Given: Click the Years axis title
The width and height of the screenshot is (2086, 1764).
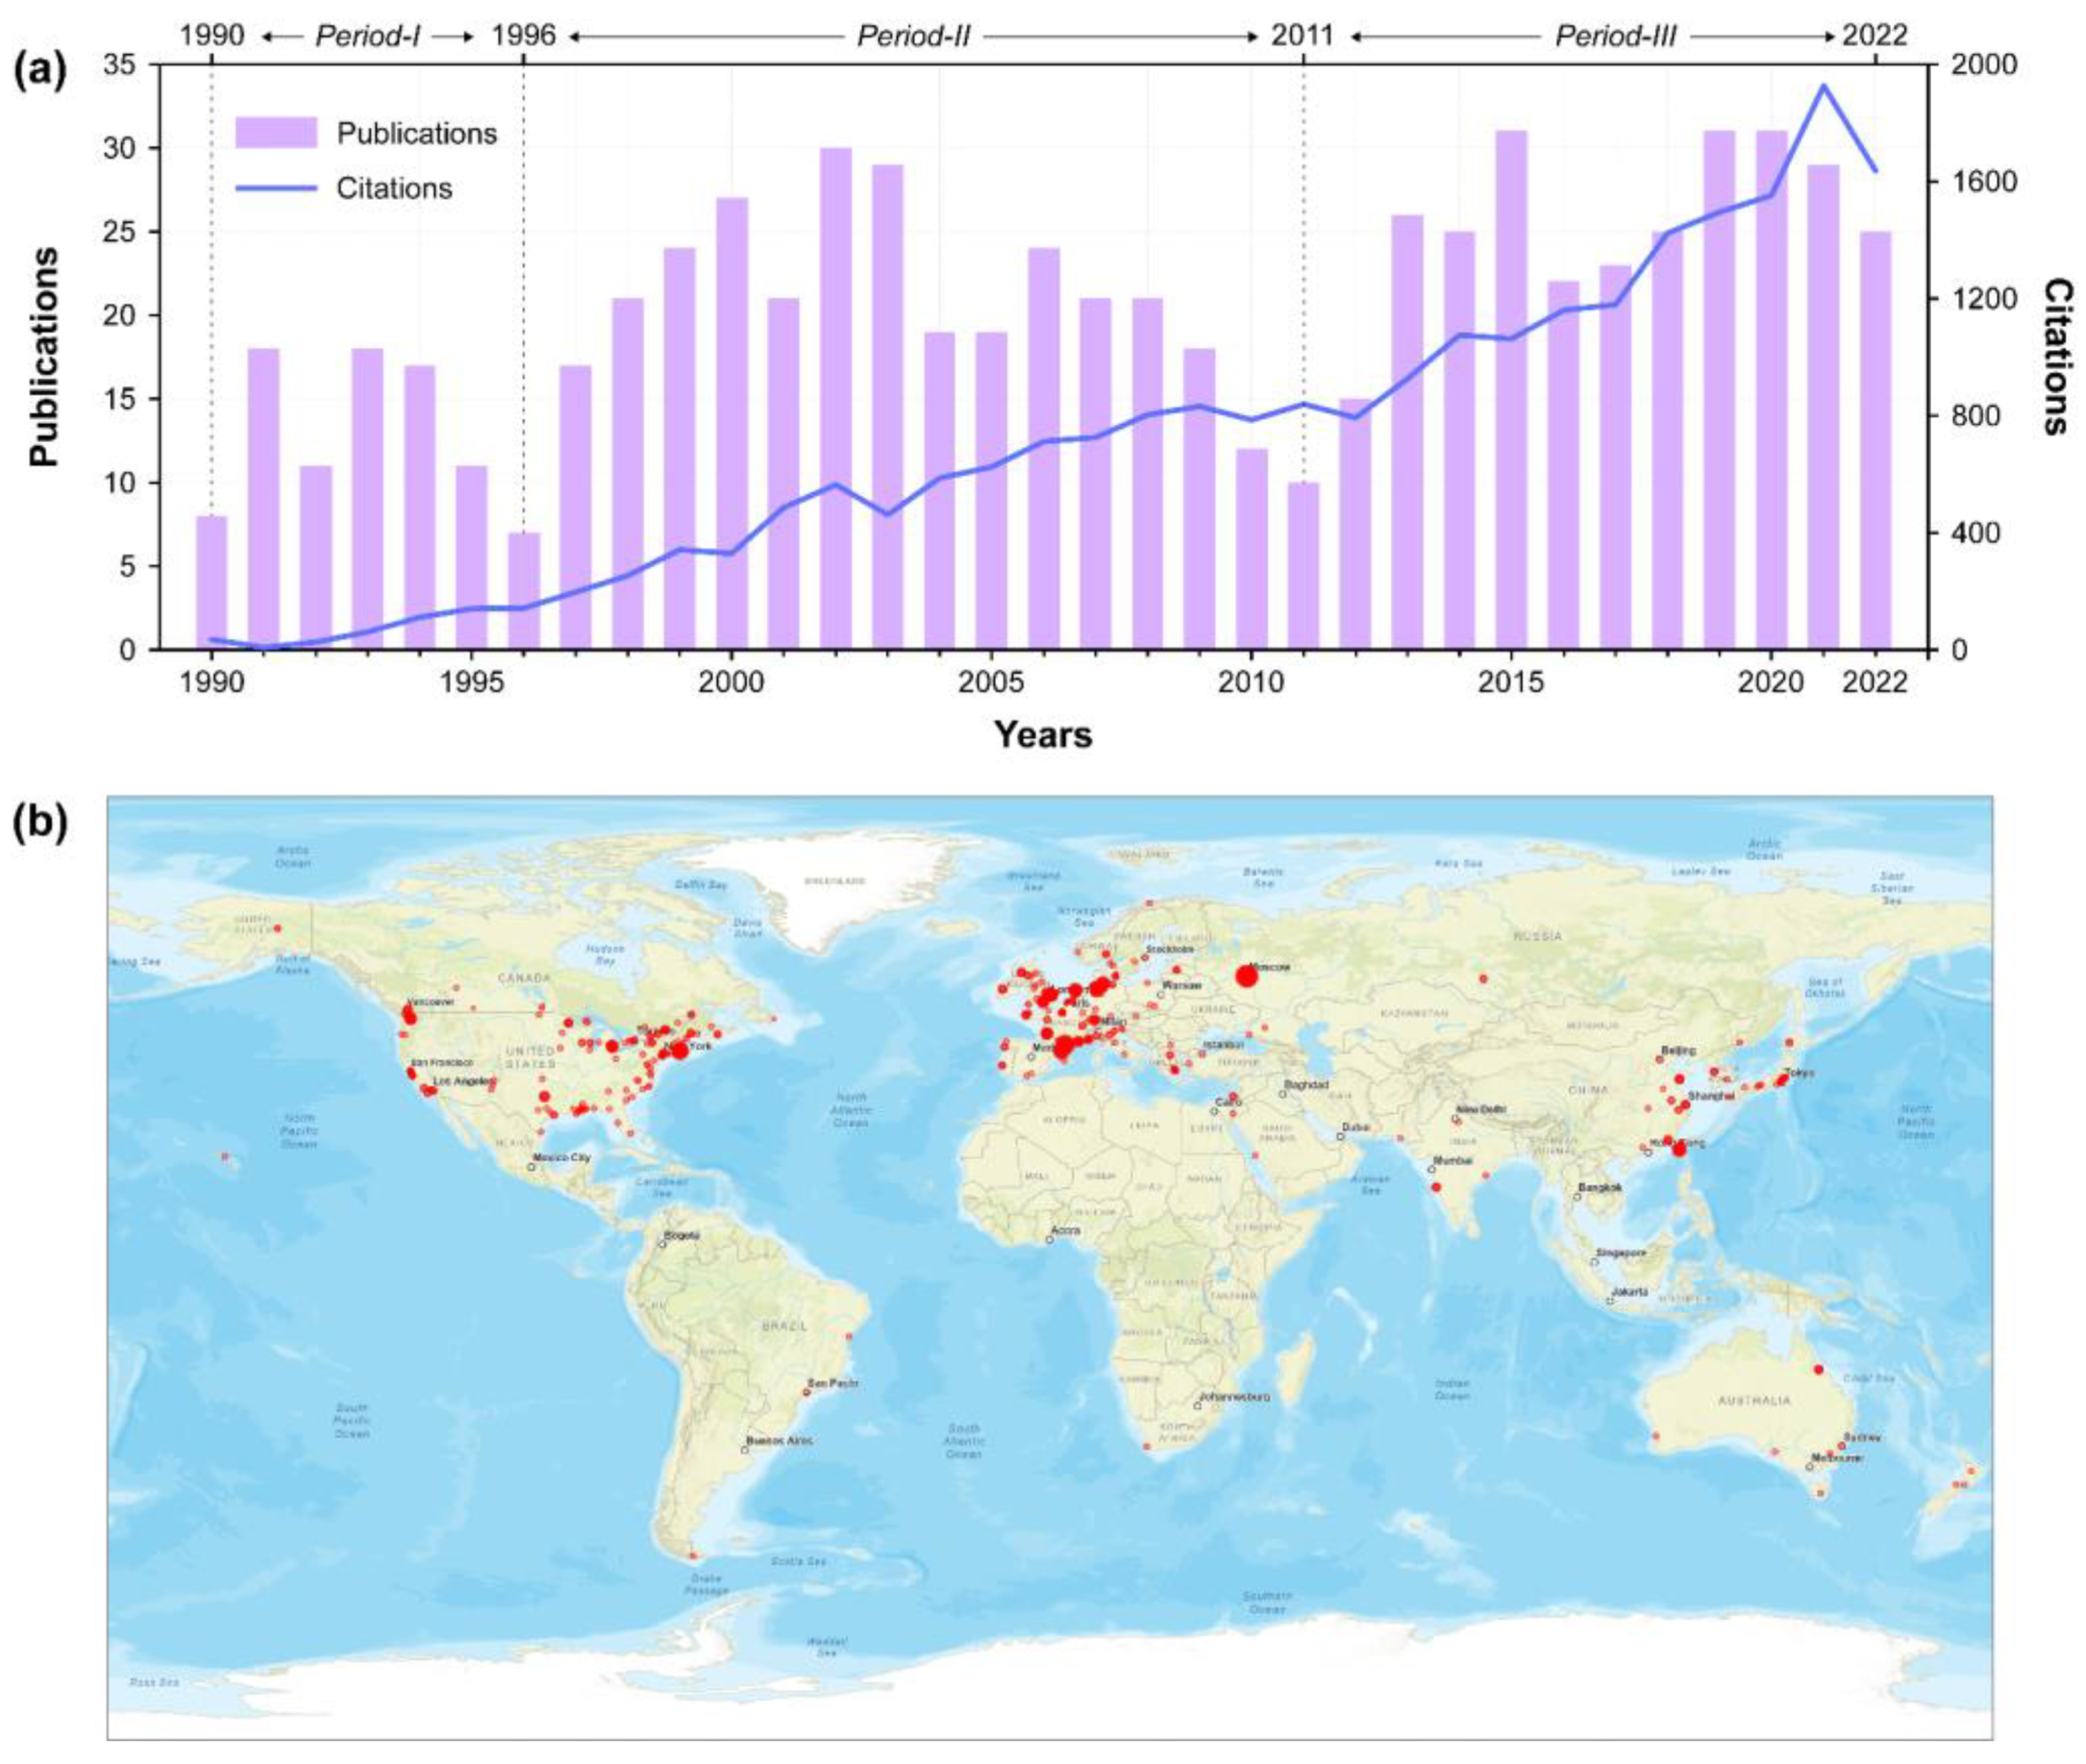Looking at the screenshot, I should [1042, 735].
